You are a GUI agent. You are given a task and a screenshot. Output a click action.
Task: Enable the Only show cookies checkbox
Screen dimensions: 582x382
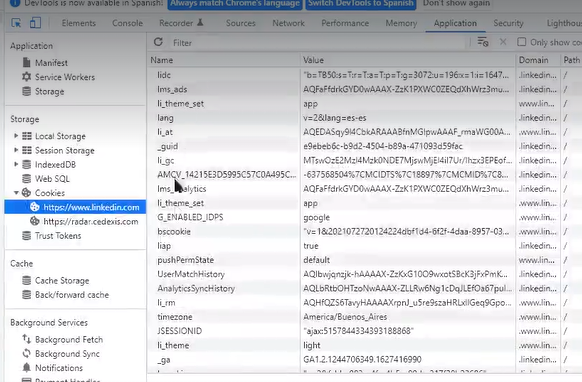[x=521, y=42]
